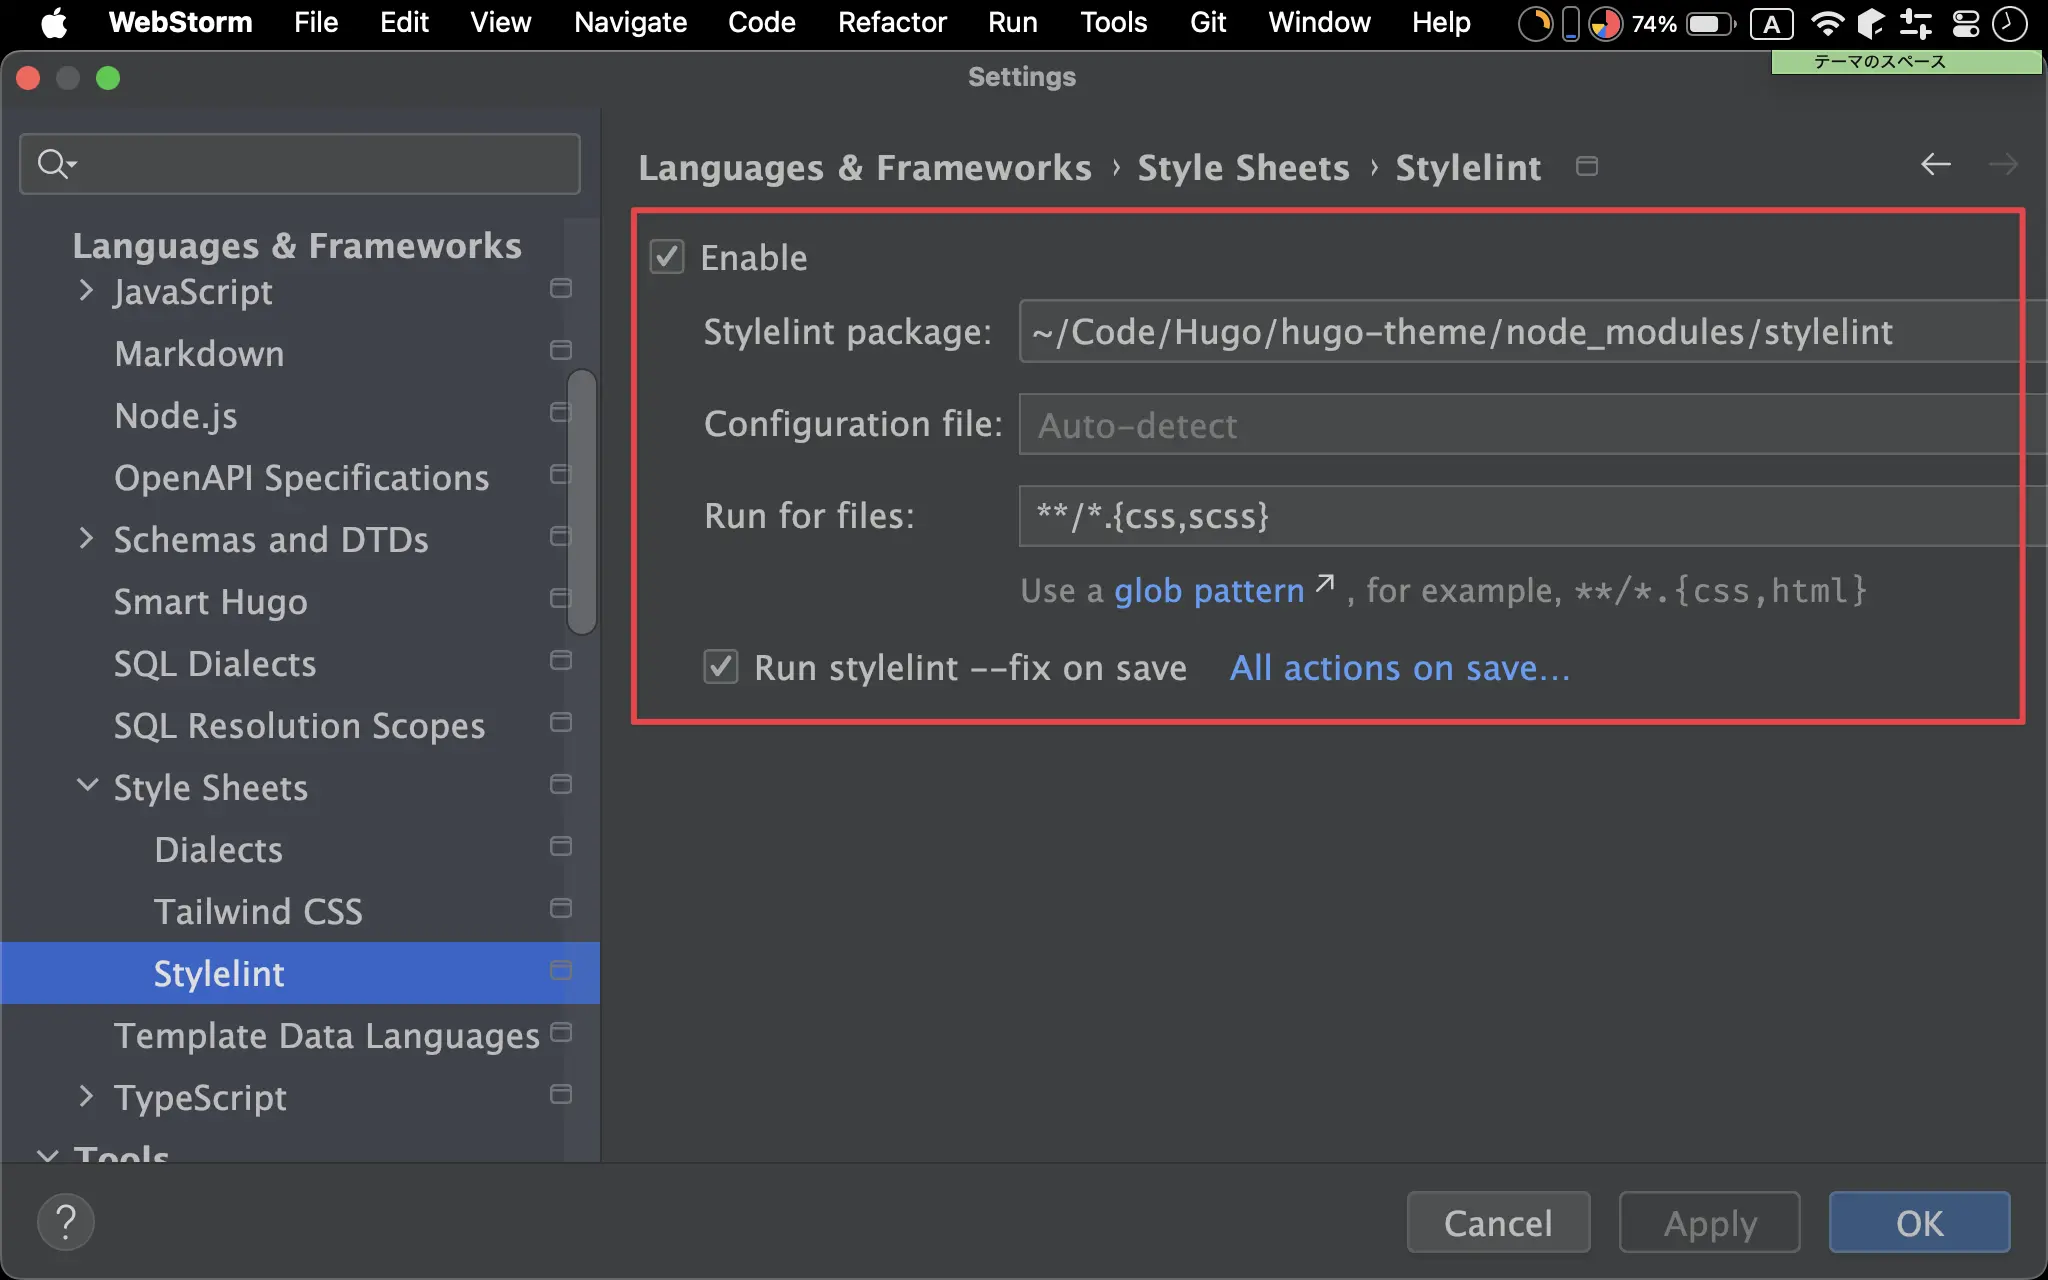Click the search magnifier icon
Viewport: 2048px width, 1280px height.
(x=52, y=163)
